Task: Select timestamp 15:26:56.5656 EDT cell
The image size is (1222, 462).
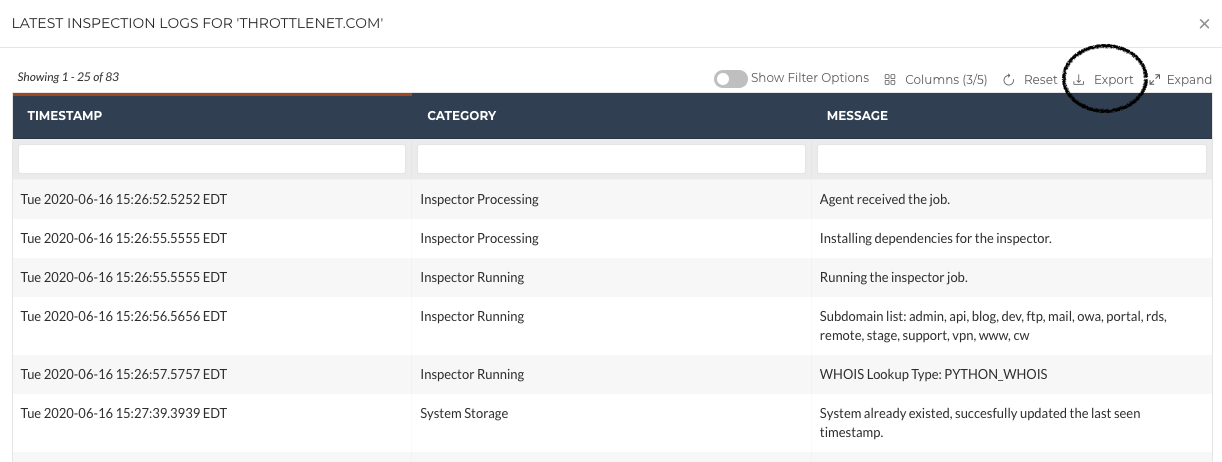Action: pyautogui.click(x=212, y=326)
